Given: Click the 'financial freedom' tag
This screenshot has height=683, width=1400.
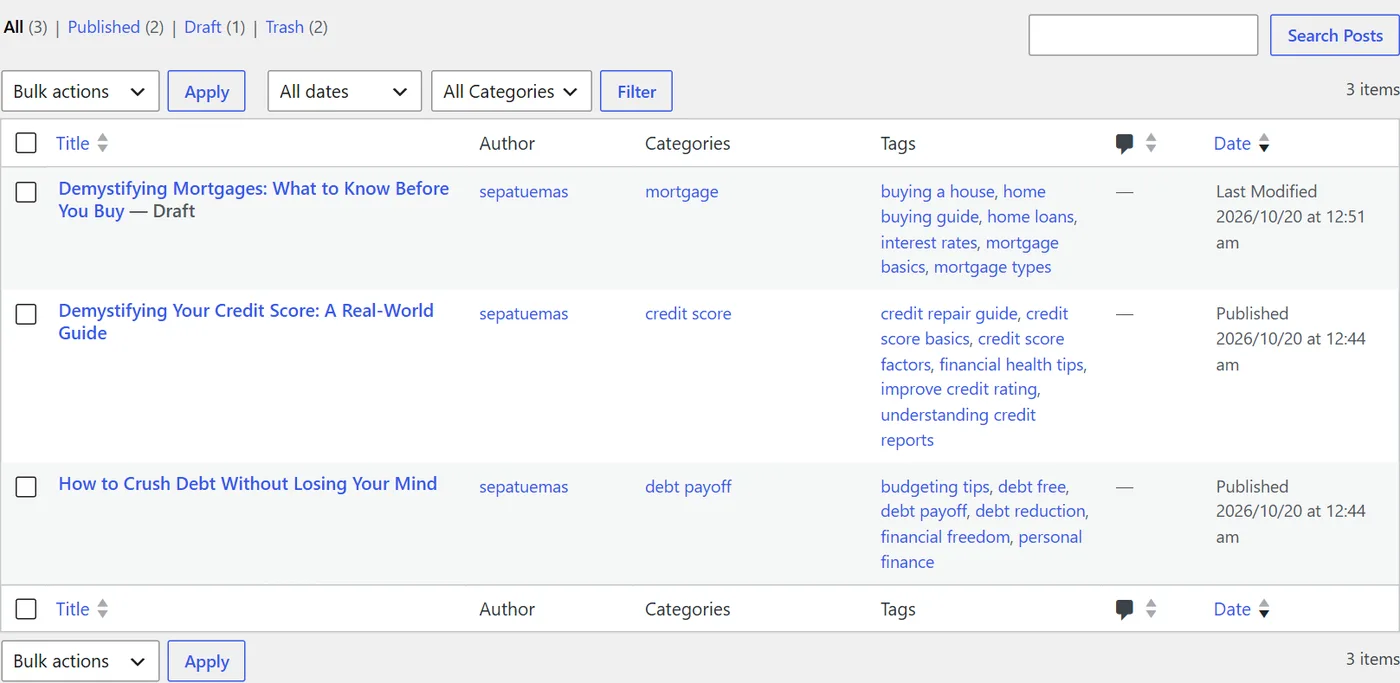Looking at the screenshot, I should (x=945, y=537).
